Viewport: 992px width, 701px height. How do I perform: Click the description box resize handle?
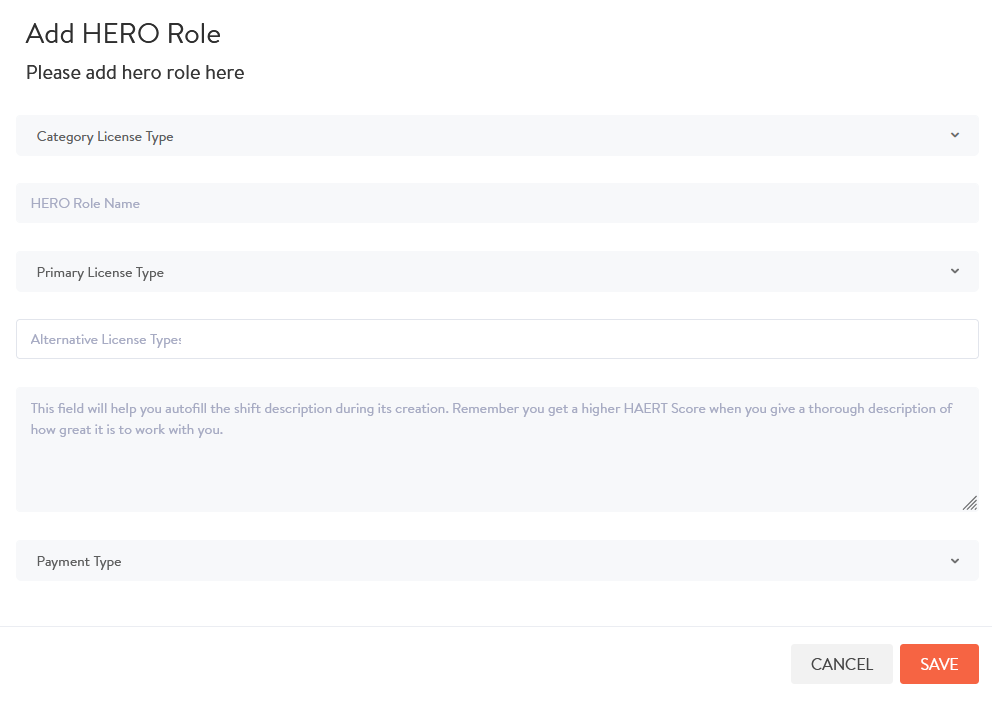pyautogui.click(x=969, y=503)
